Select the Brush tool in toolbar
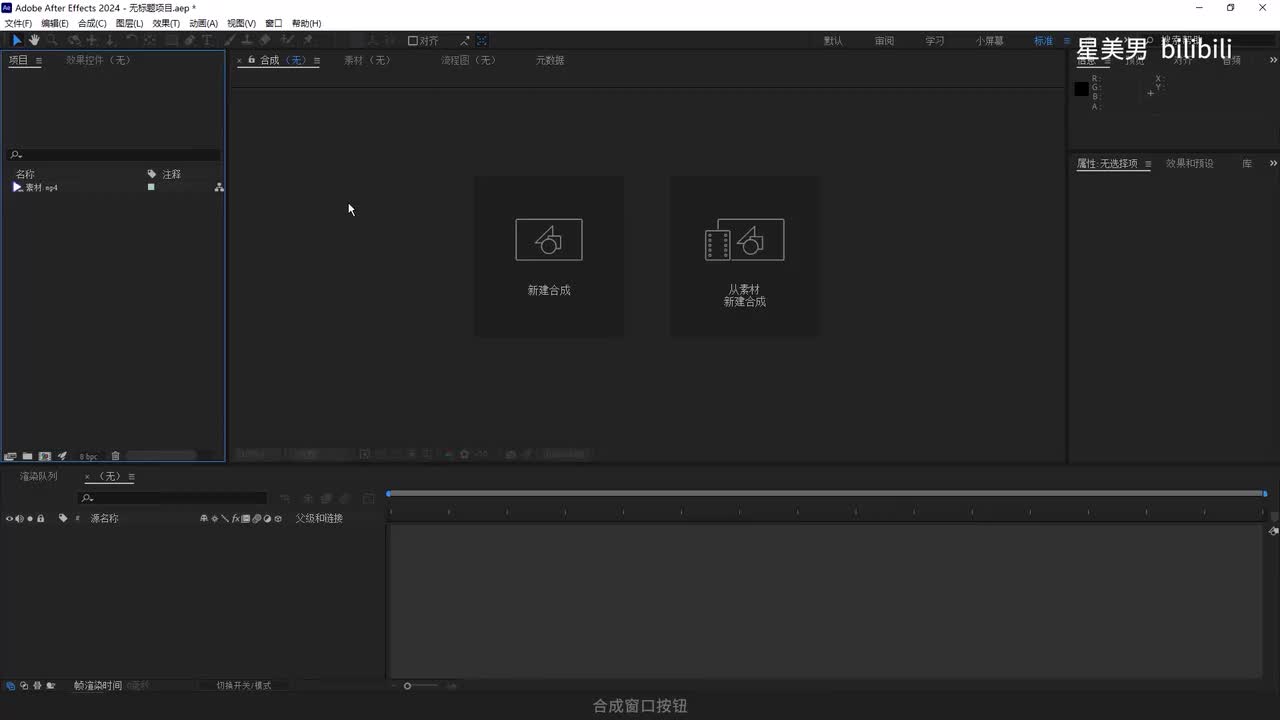 click(x=231, y=40)
